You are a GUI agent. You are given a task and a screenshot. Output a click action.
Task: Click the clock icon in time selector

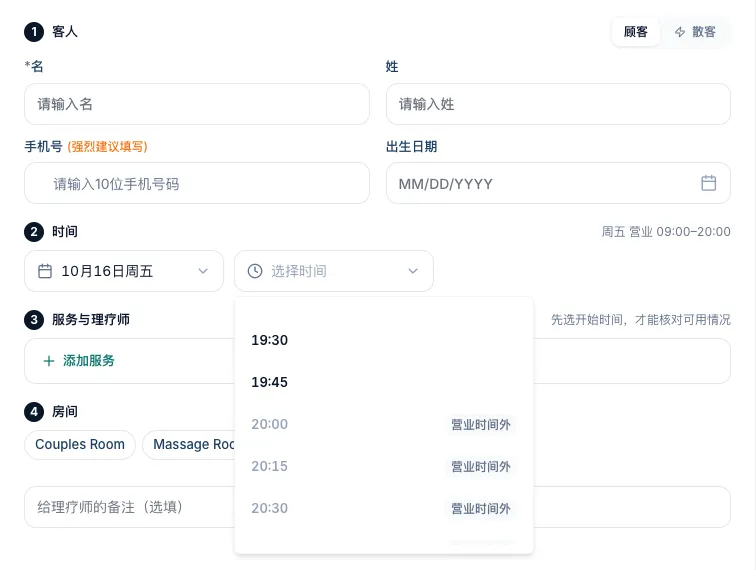(255, 271)
